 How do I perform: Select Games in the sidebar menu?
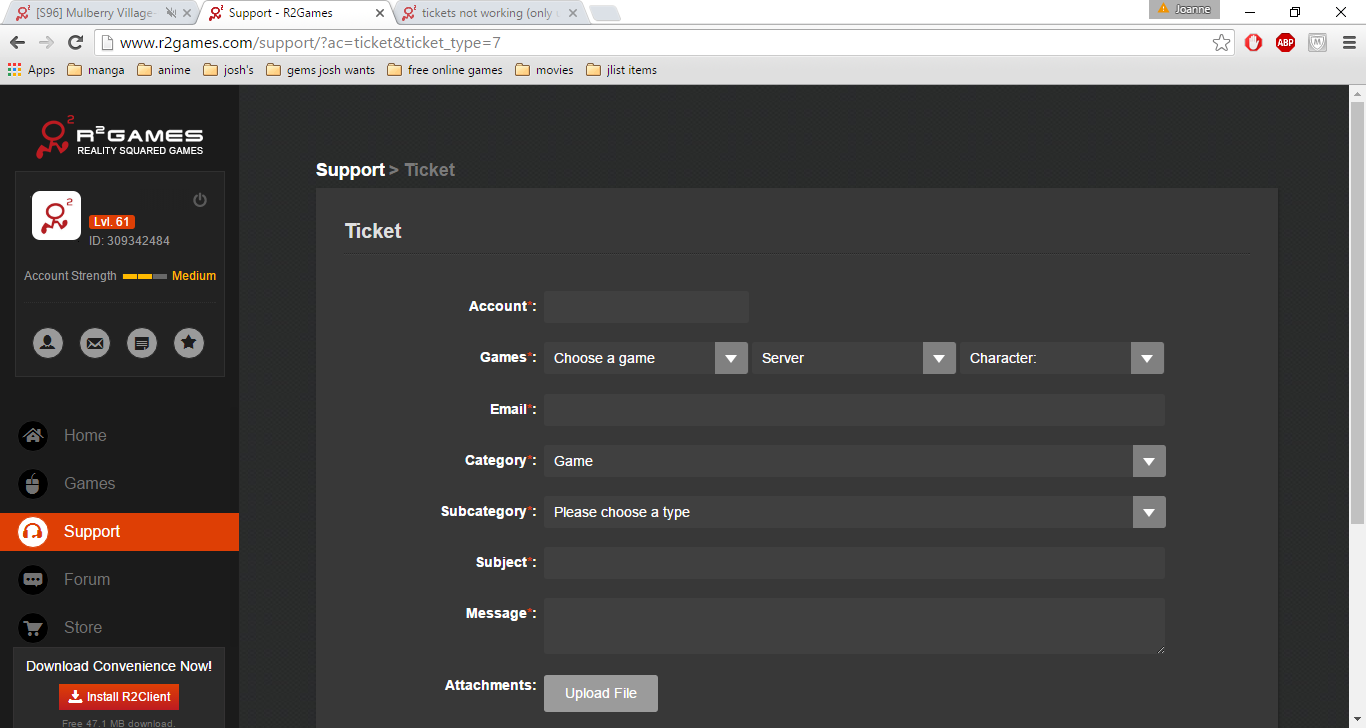pos(89,483)
